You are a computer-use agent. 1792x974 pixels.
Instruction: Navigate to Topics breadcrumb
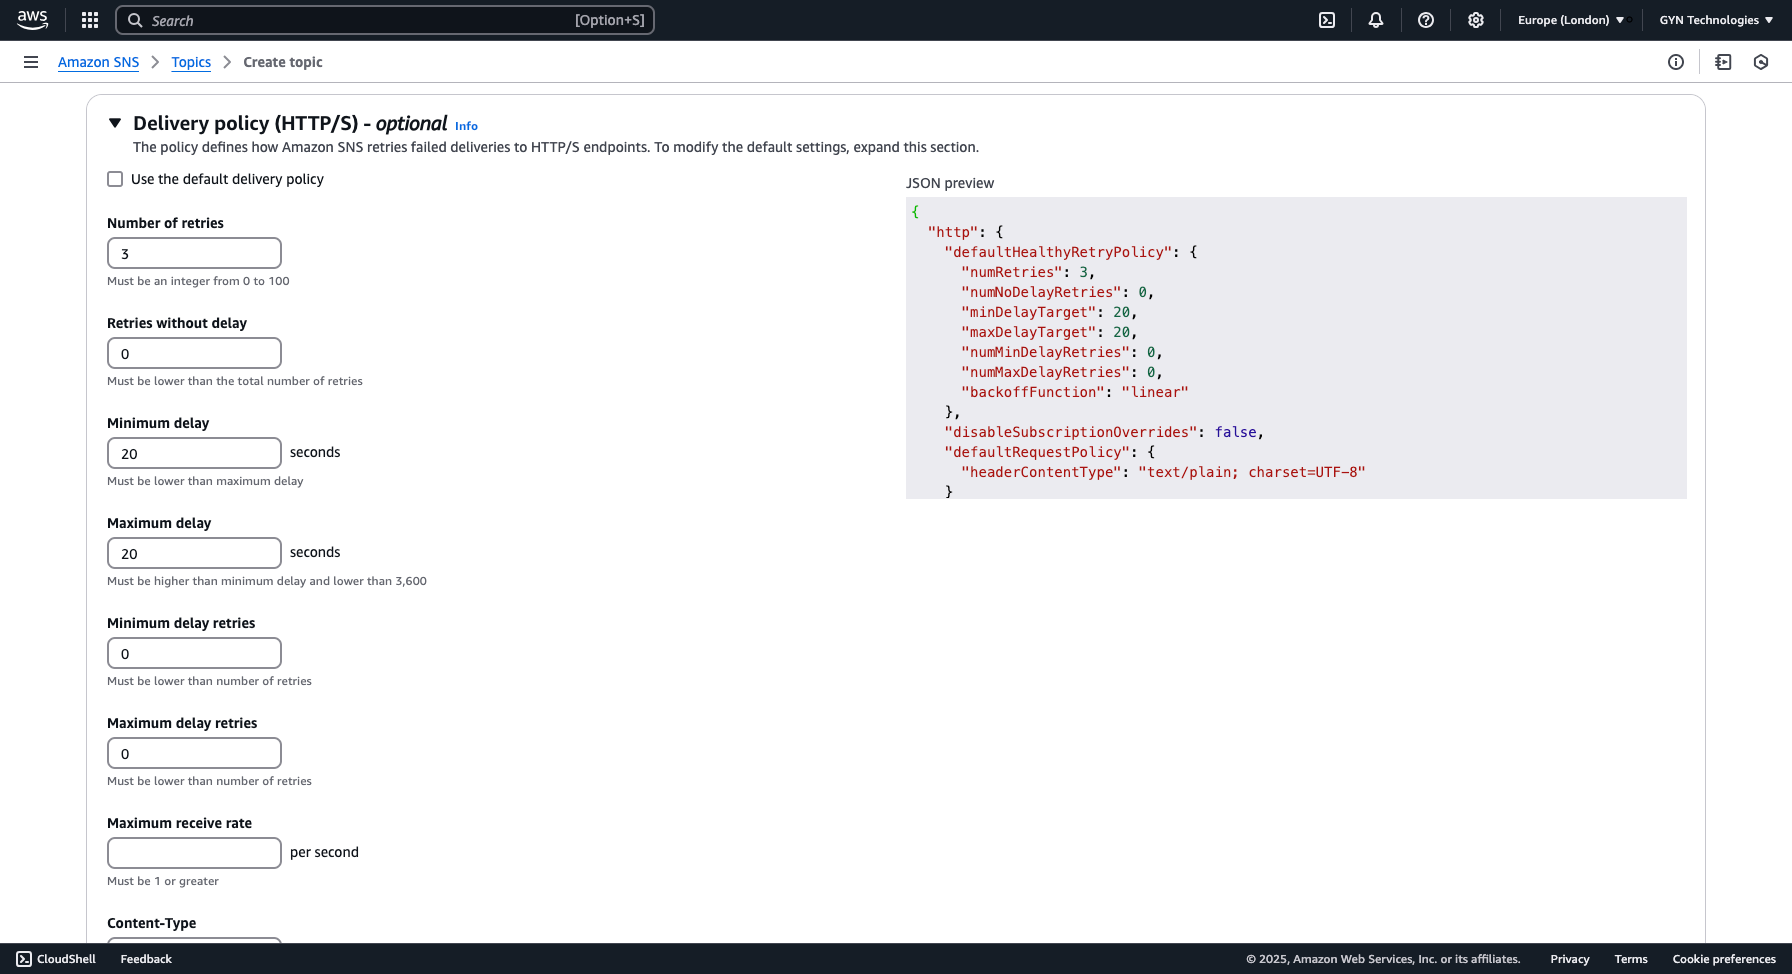click(191, 62)
